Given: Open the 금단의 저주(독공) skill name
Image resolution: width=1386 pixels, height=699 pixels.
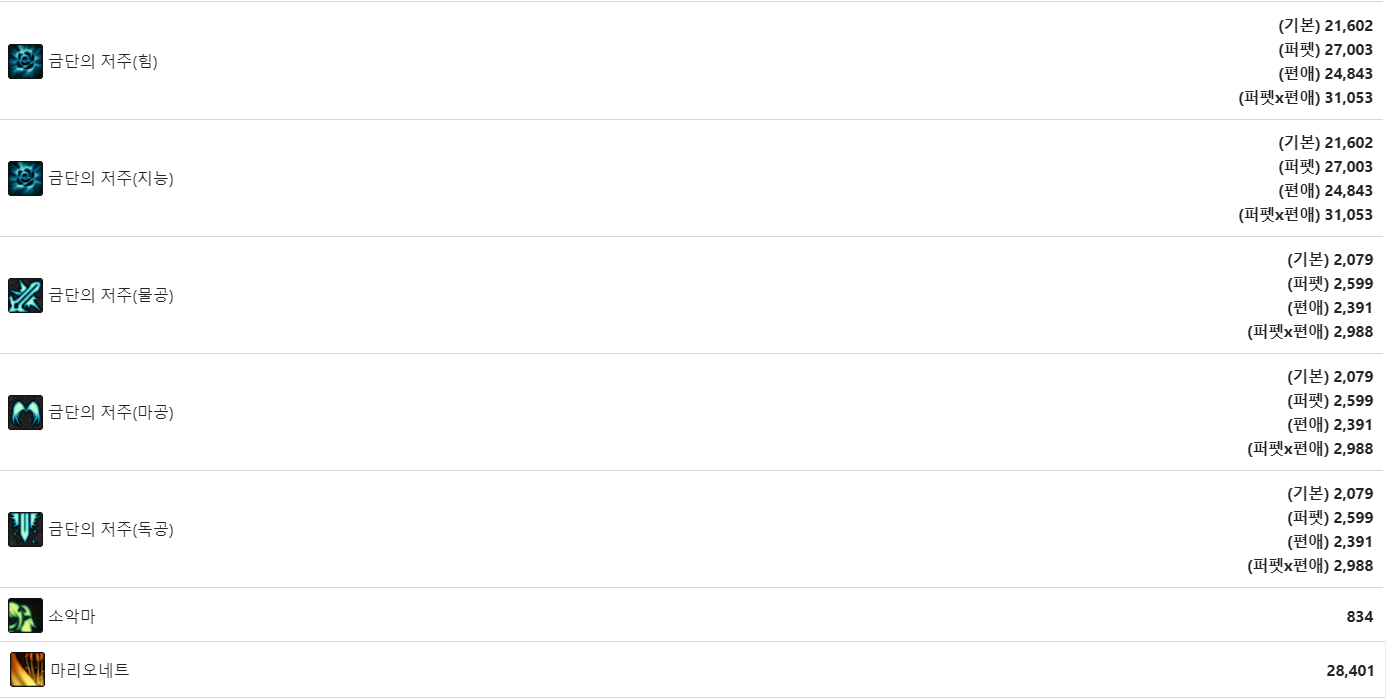Looking at the screenshot, I should 111,529.
